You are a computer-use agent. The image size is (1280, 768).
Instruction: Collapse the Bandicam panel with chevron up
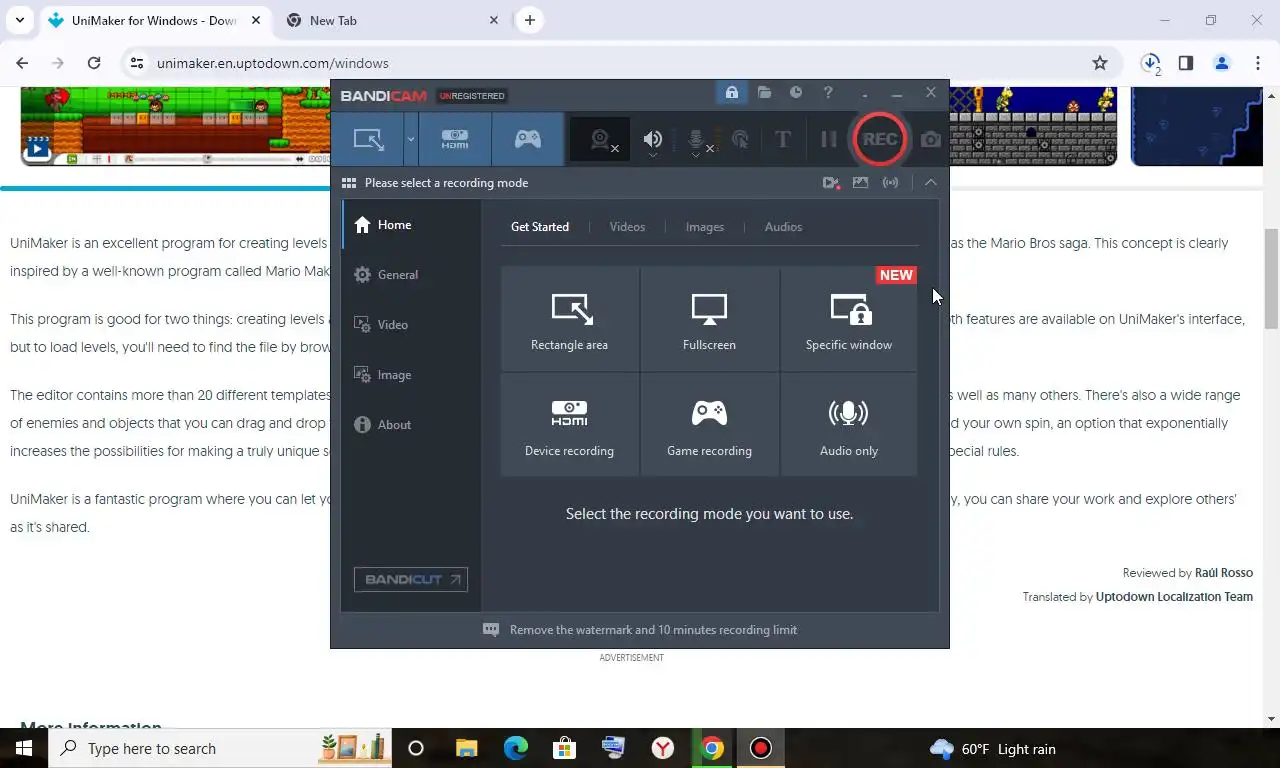930,183
